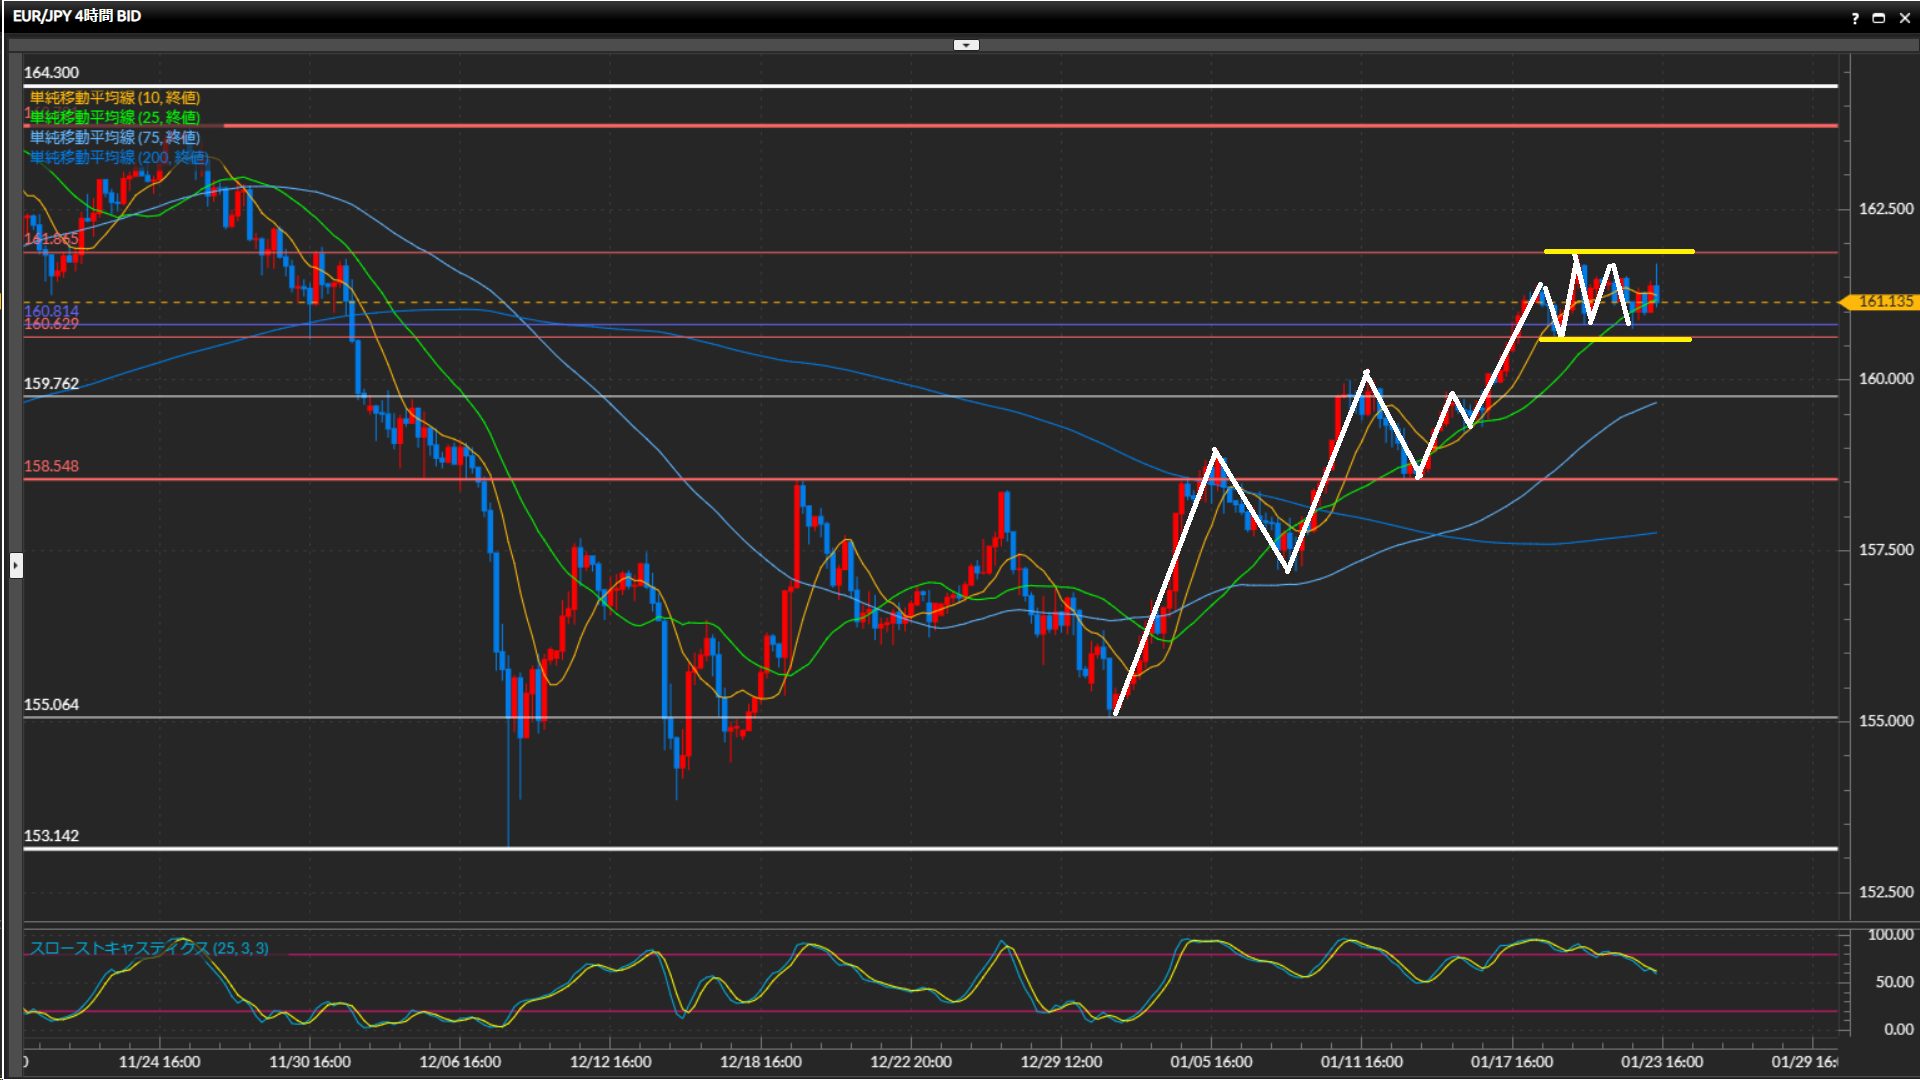Click the window restore icon in title bar
The image size is (1920, 1080).
(x=1879, y=18)
